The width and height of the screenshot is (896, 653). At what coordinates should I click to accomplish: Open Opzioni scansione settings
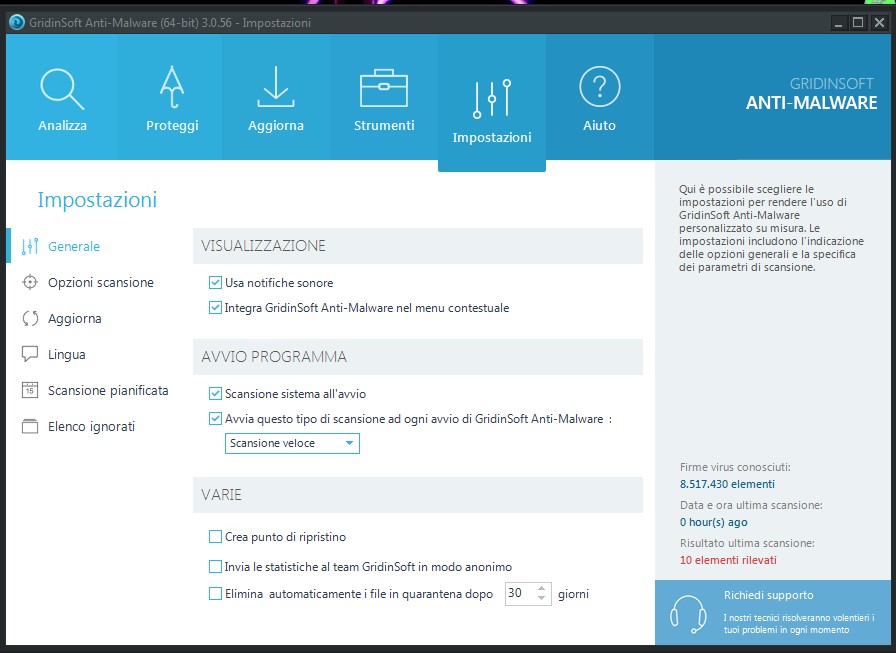pyautogui.click(x=101, y=282)
